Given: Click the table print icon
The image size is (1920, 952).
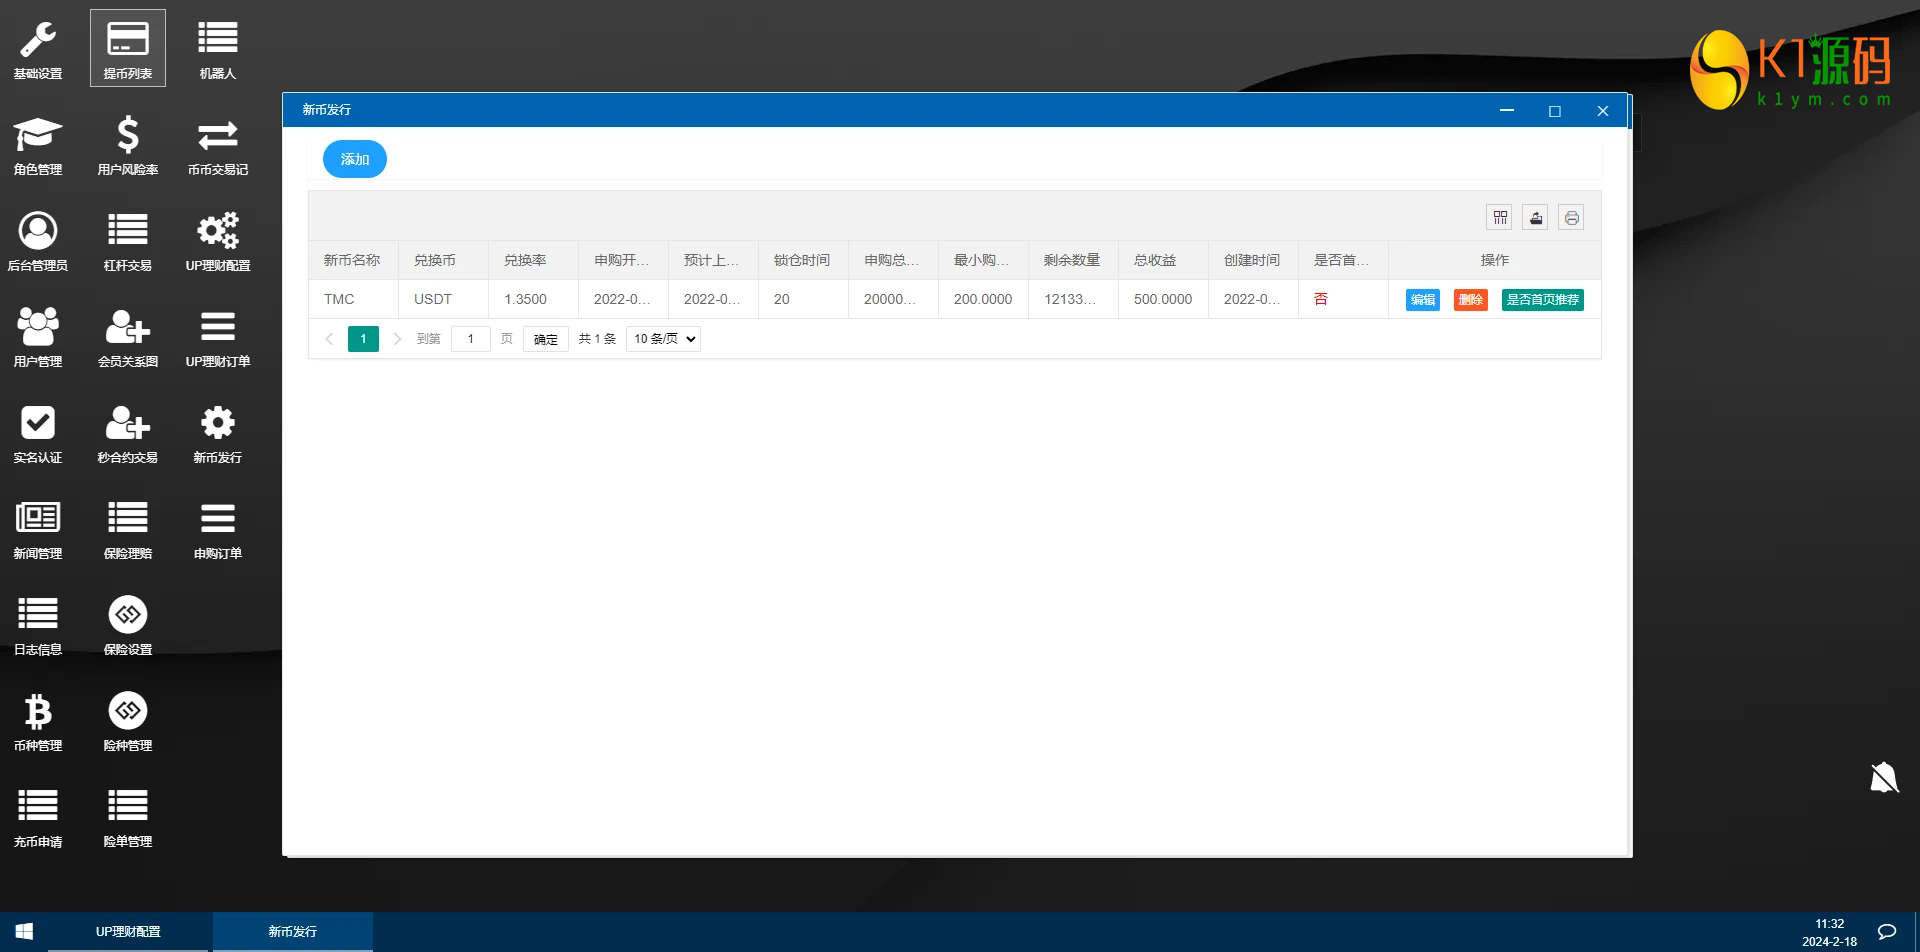Looking at the screenshot, I should coord(1572,218).
